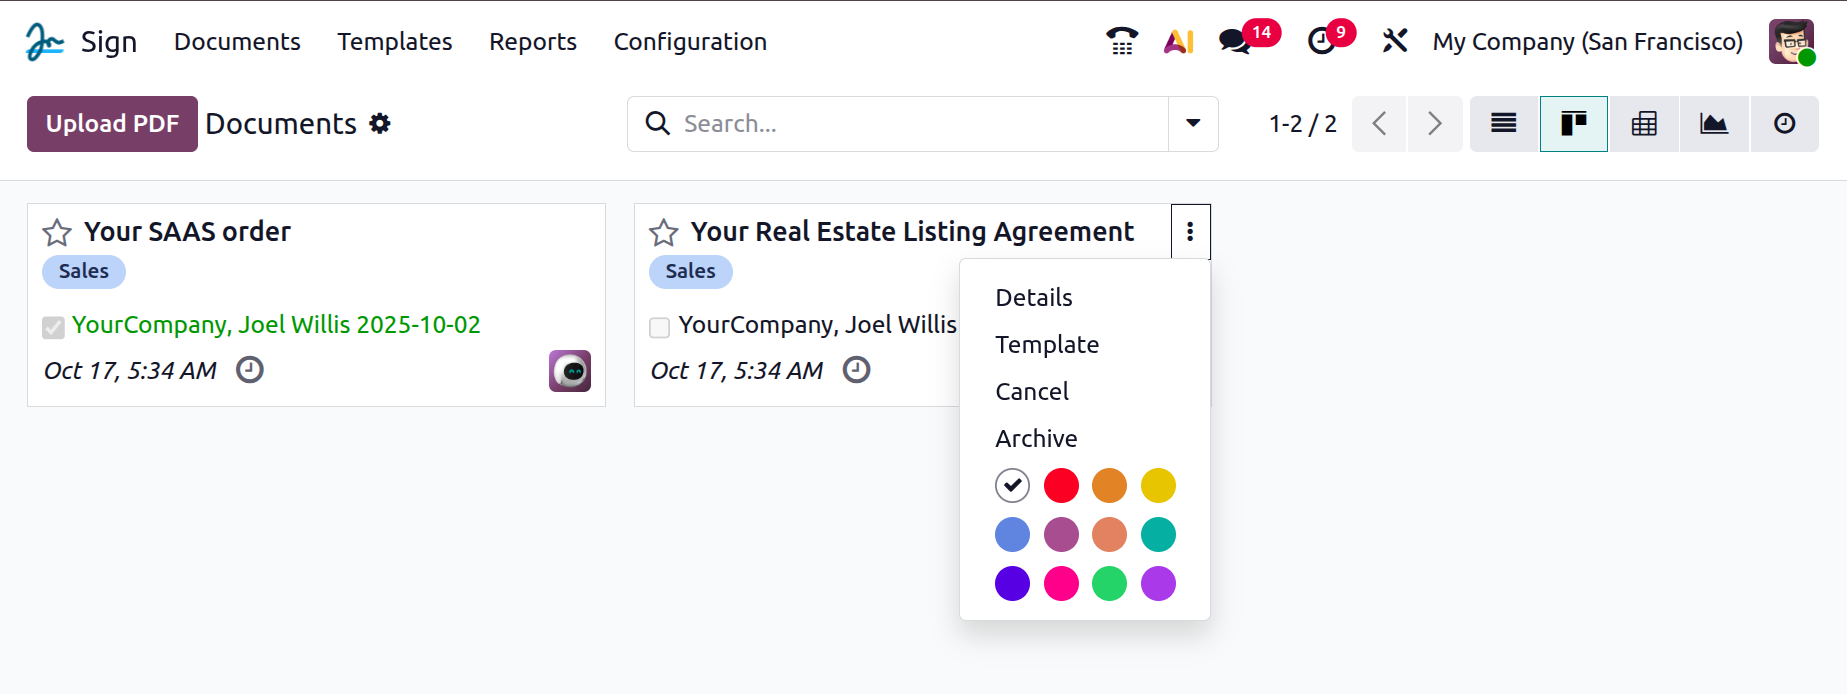Open the VoIP phone icon
The image size is (1847, 694).
point(1121,41)
